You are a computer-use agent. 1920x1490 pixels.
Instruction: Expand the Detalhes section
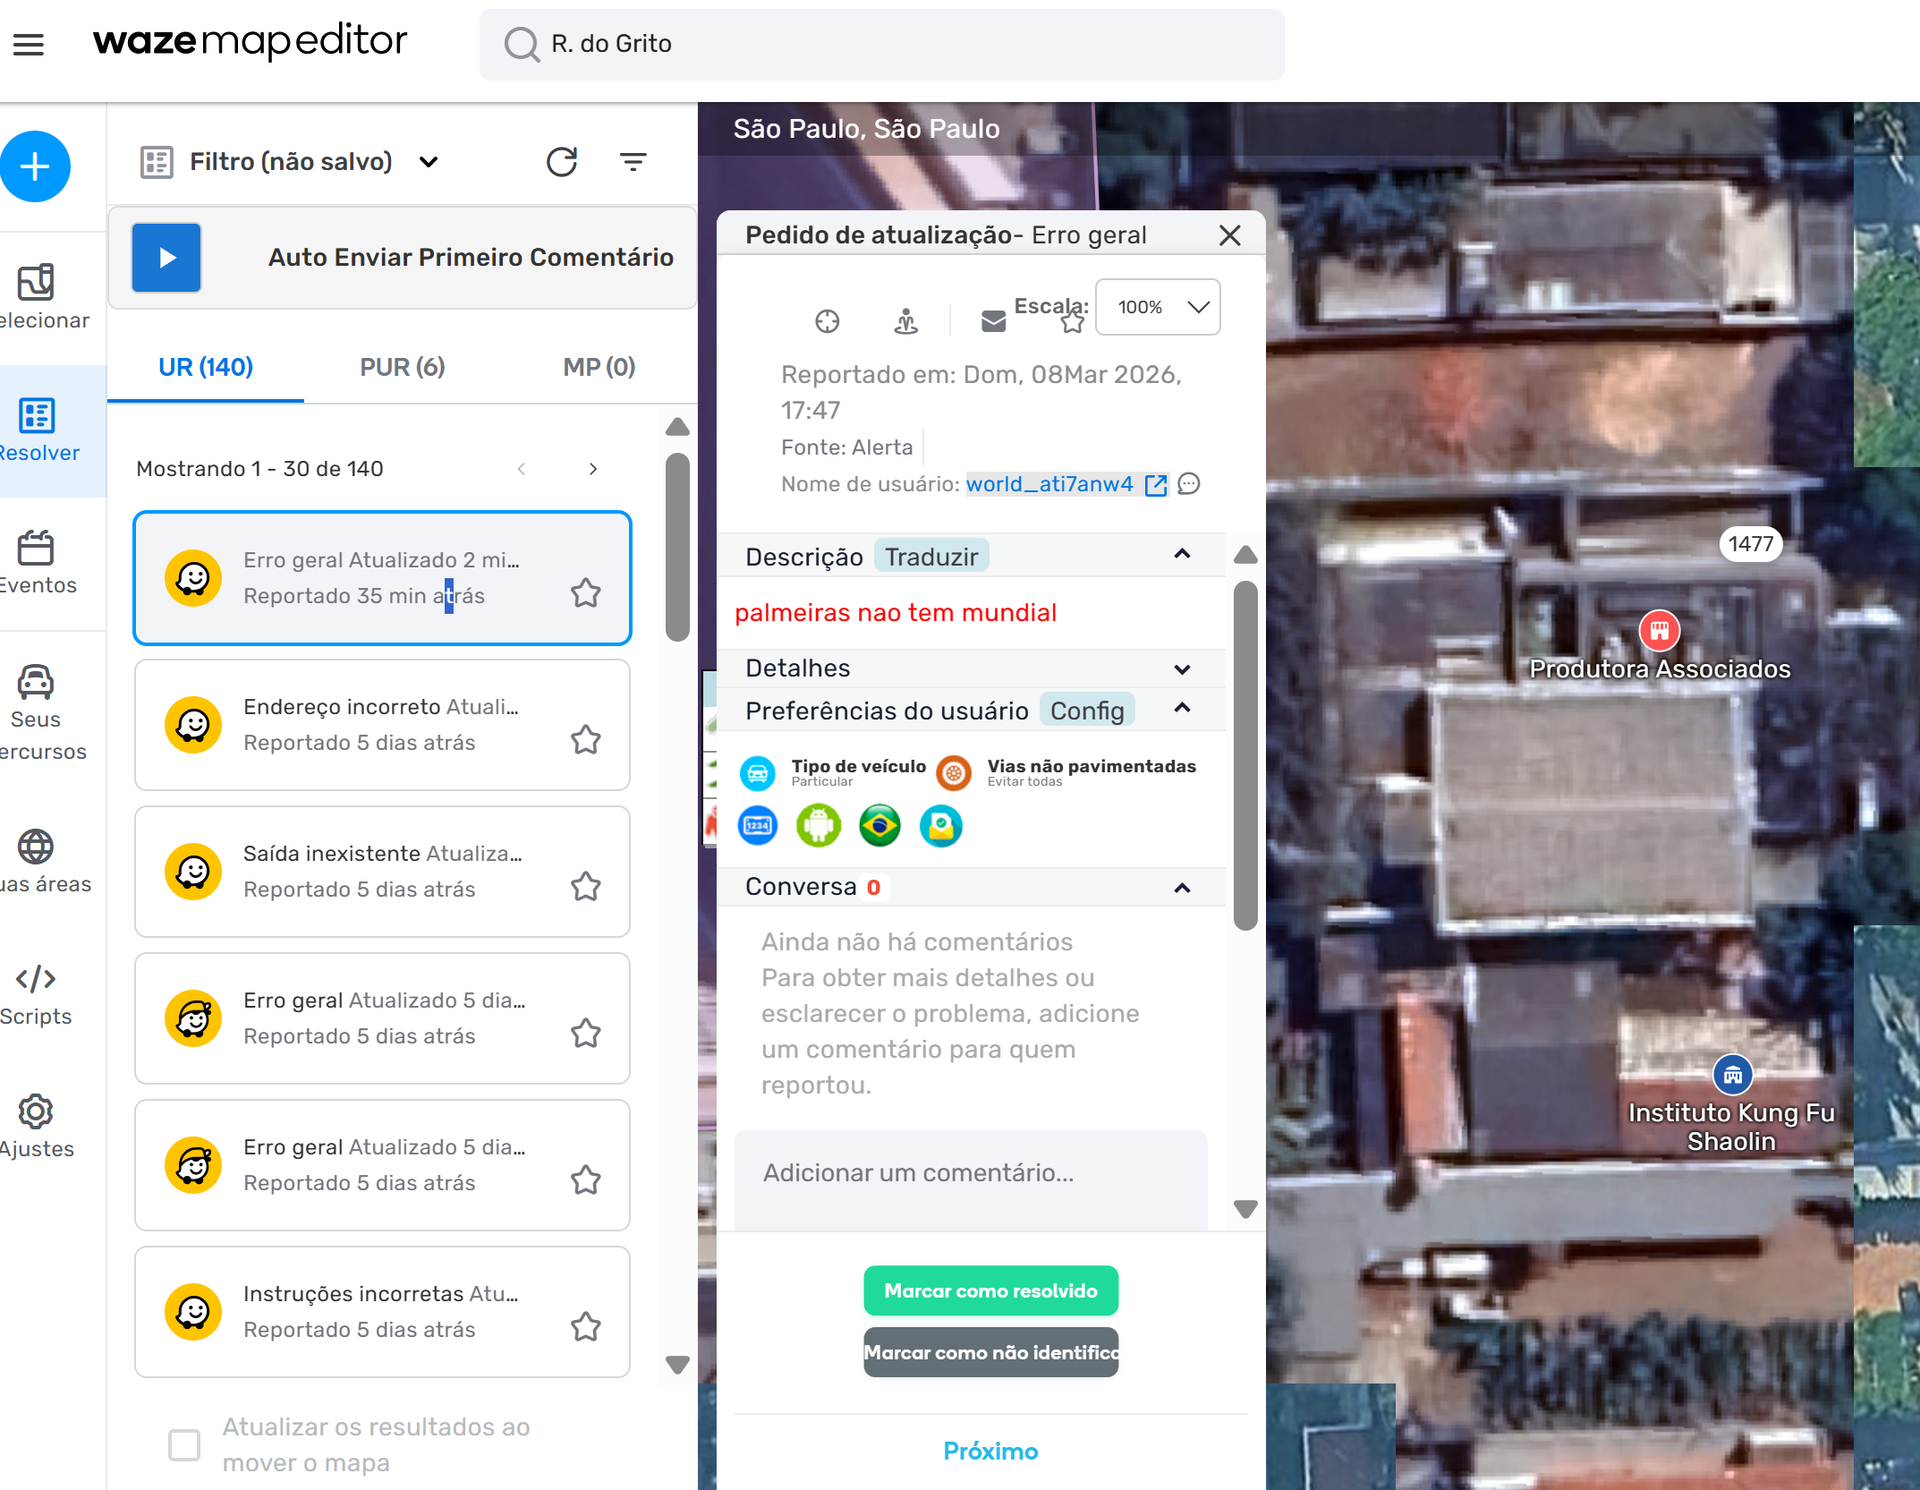coord(1181,668)
